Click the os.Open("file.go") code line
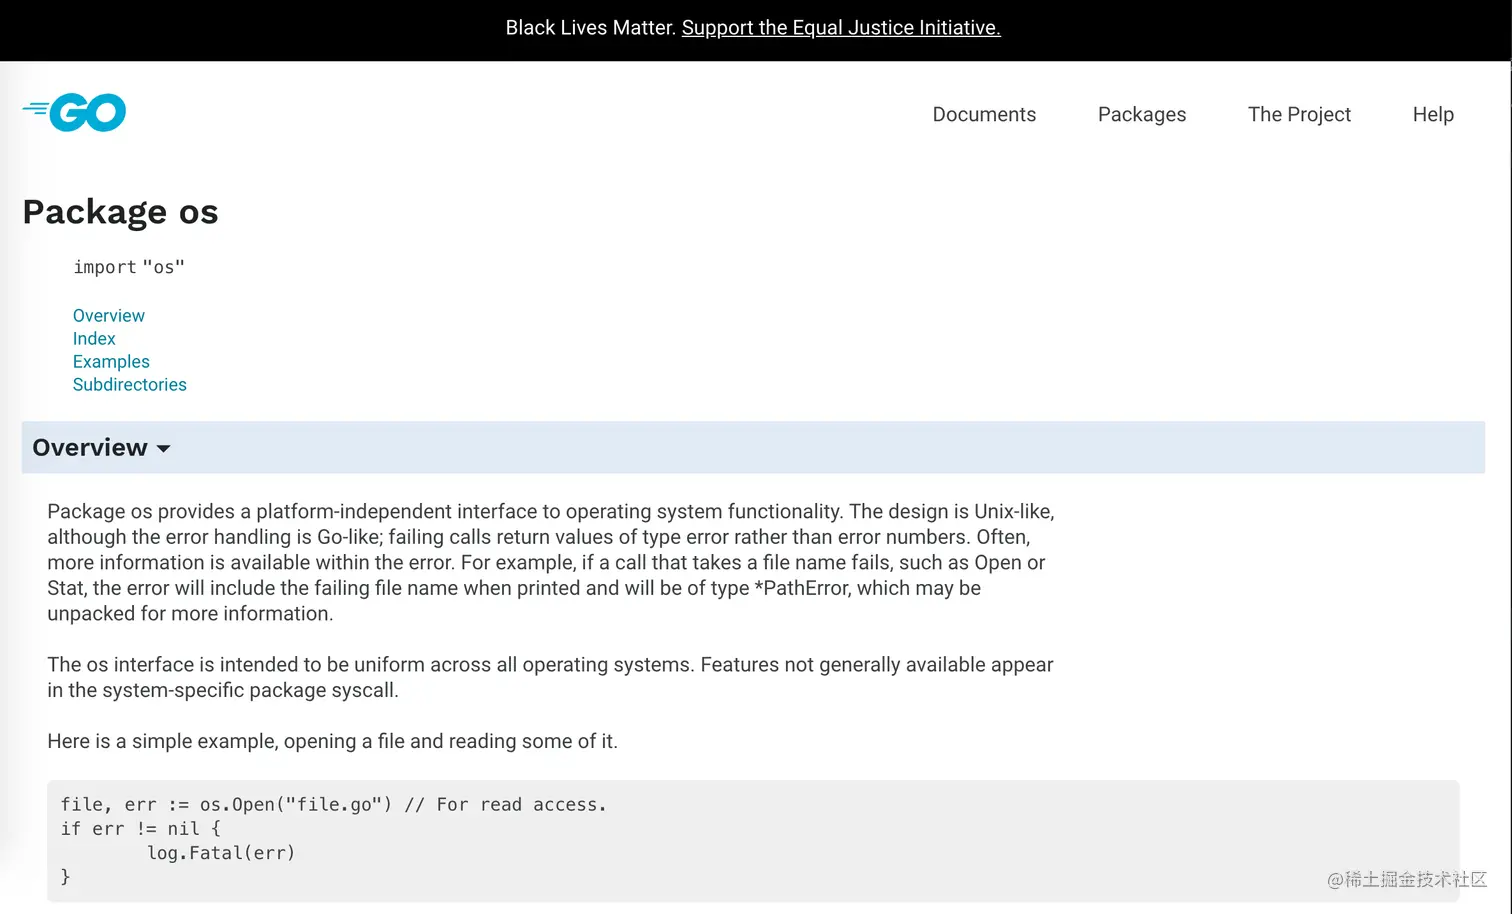The width and height of the screenshot is (1512, 914). click(x=333, y=804)
